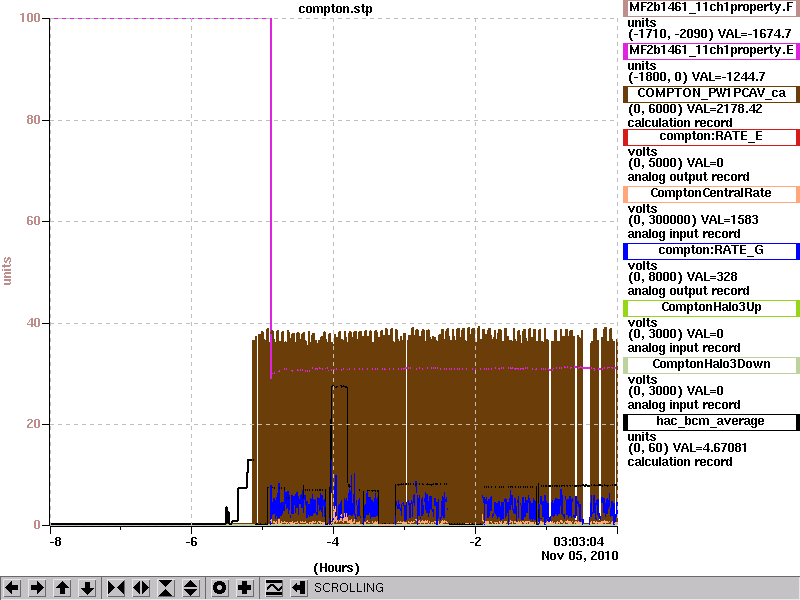Select the ComptonCentralRate curve legend

click(x=711, y=193)
